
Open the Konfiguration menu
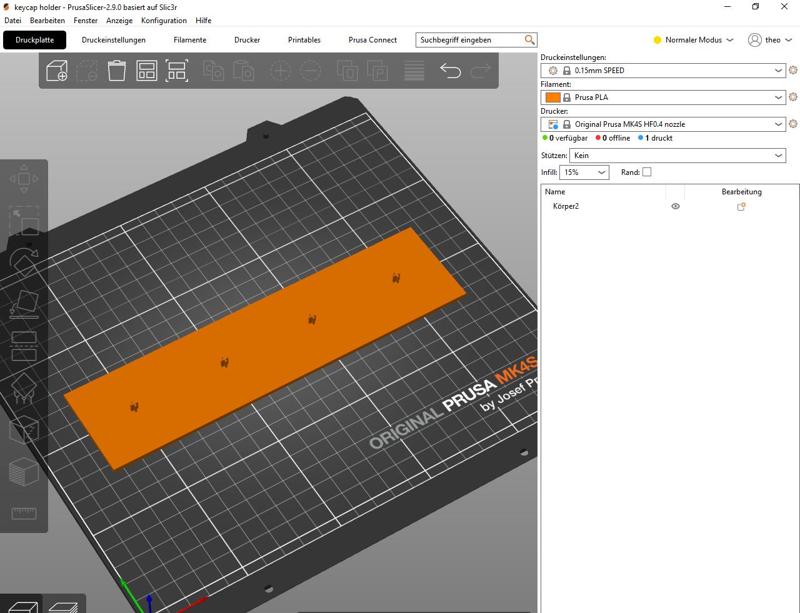(x=164, y=20)
